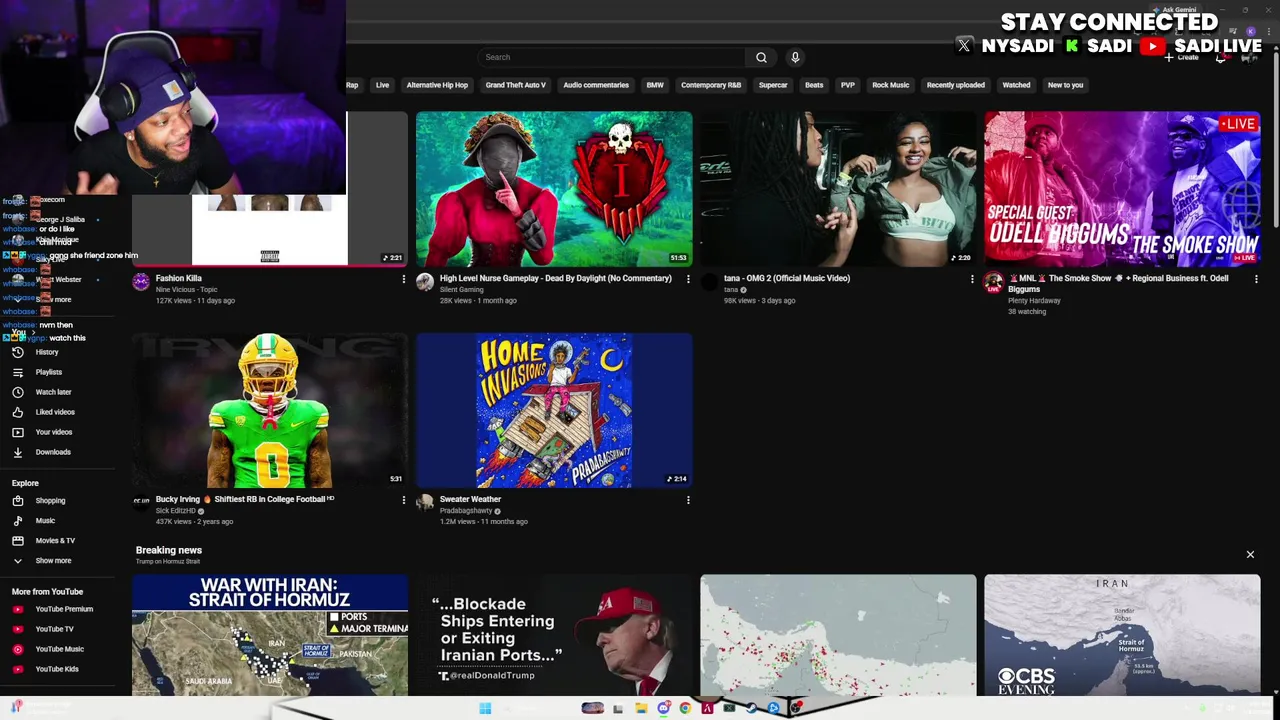Screen dimensions: 1280x720
Task: Play Sweater Weather thumbnail
Action: [554, 410]
